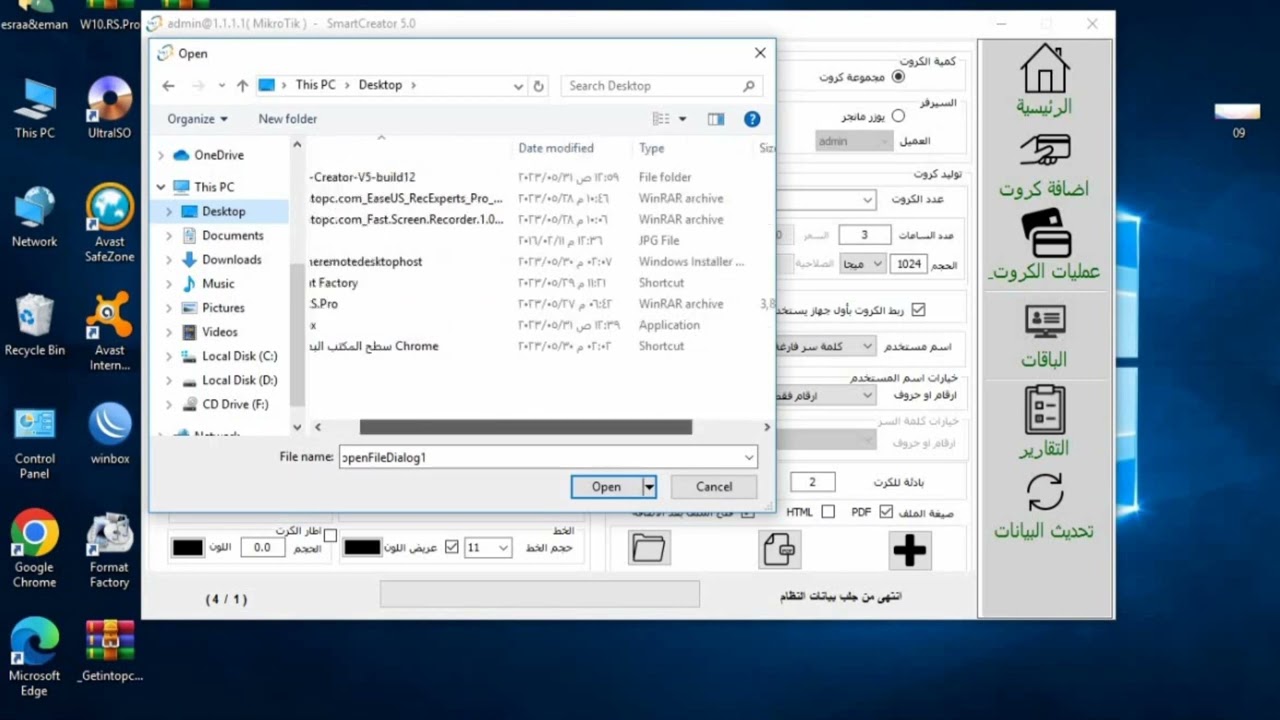Expand Local Disk (C:) tree node
Viewport: 1280px width, 720px height.
click(169, 356)
